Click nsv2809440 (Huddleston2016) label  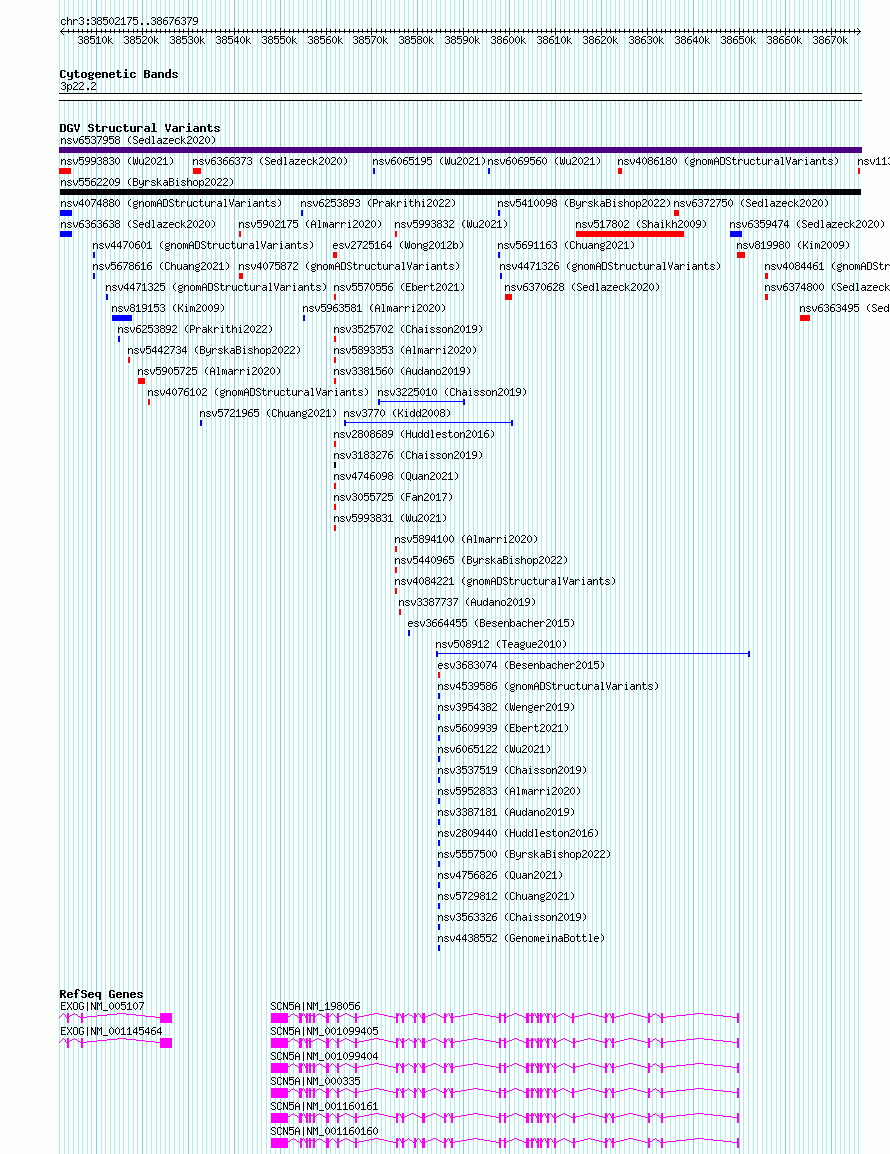pos(518,833)
